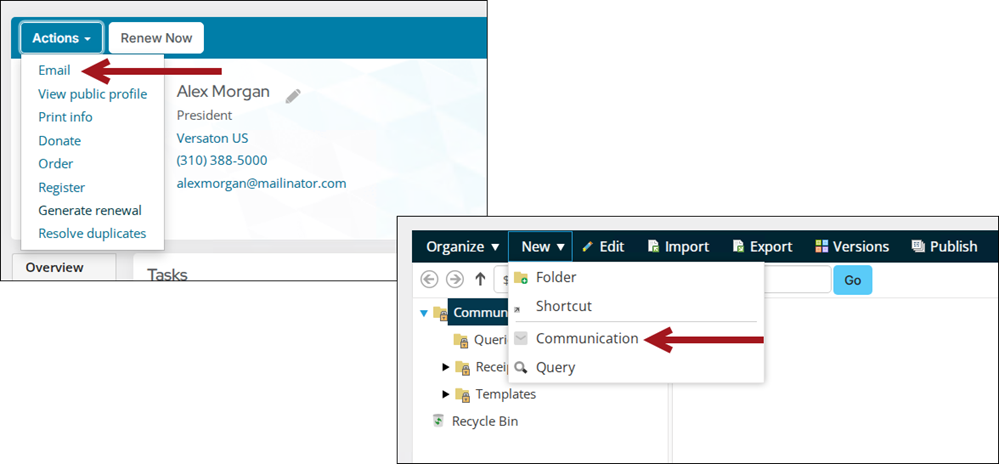999x464 pixels.
Task: Click the back navigation arrow icon
Action: (430, 279)
